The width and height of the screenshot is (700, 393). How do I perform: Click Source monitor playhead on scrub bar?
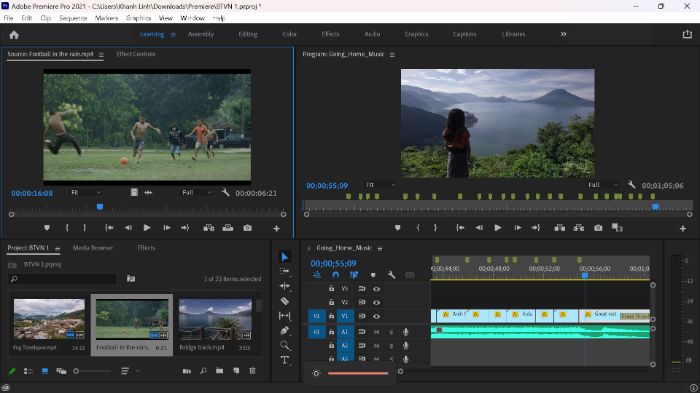click(x=100, y=207)
